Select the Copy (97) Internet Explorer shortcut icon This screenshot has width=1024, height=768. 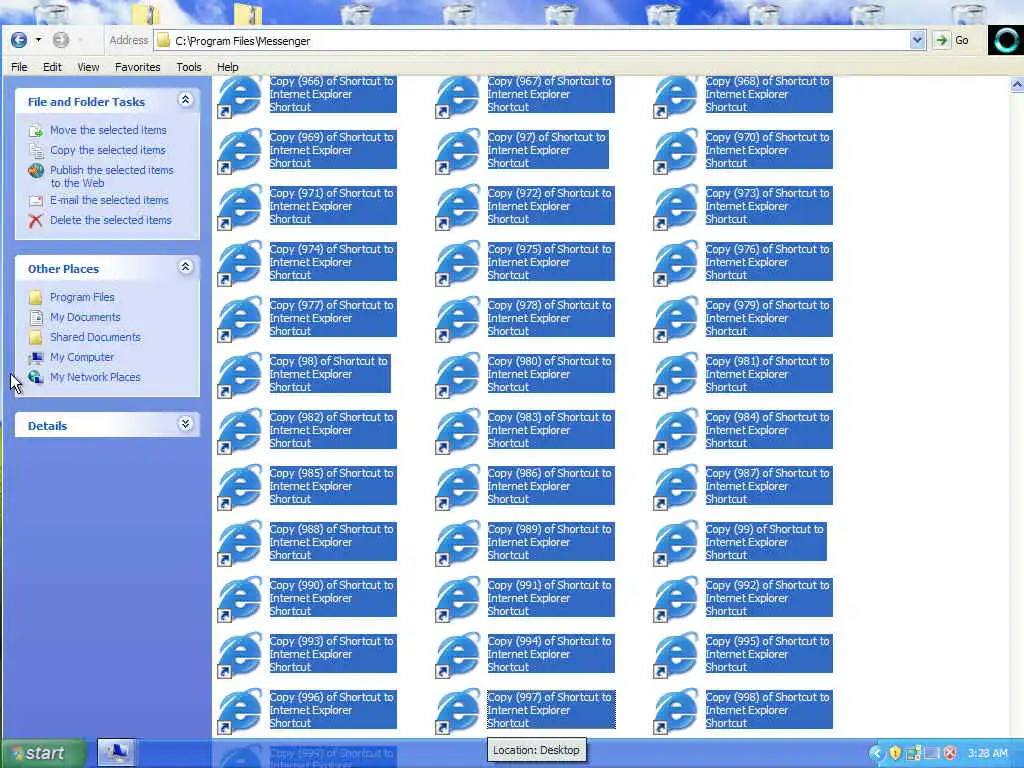pyautogui.click(x=458, y=152)
